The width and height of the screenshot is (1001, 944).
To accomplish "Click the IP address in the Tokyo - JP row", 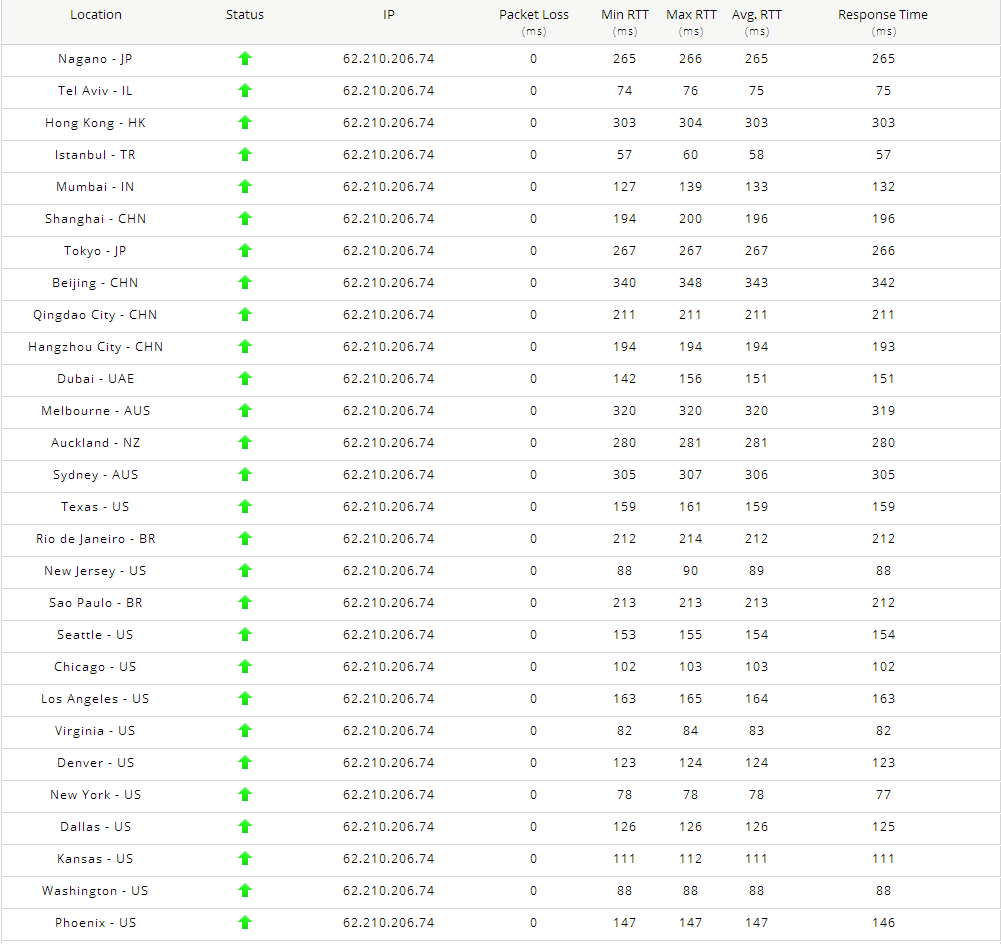I will point(389,251).
